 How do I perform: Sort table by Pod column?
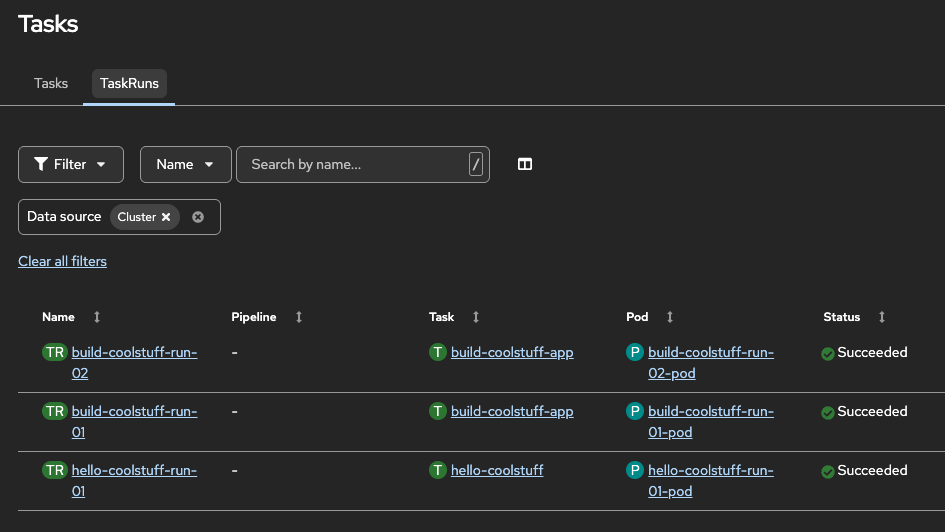(x=670, y=317)
